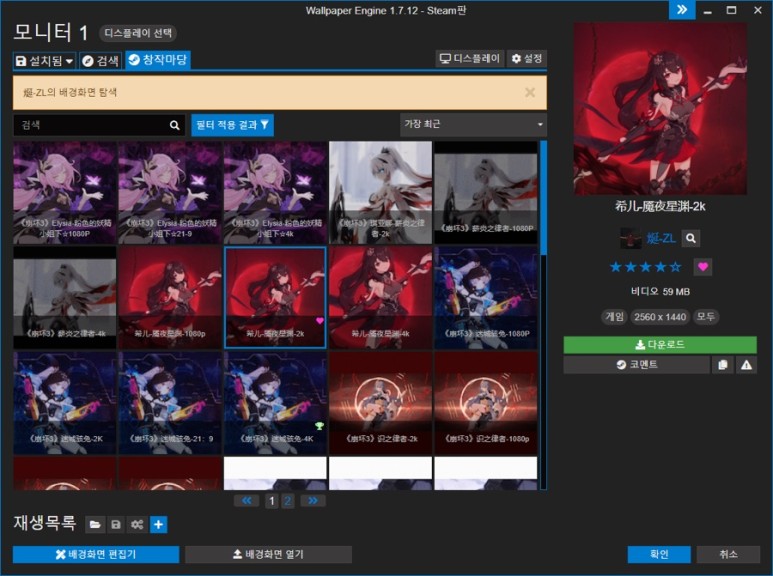This screenshot has width=773, height=576.
Task: Open the 가장 최근 sort dropdown
Action: coord(473,124)
